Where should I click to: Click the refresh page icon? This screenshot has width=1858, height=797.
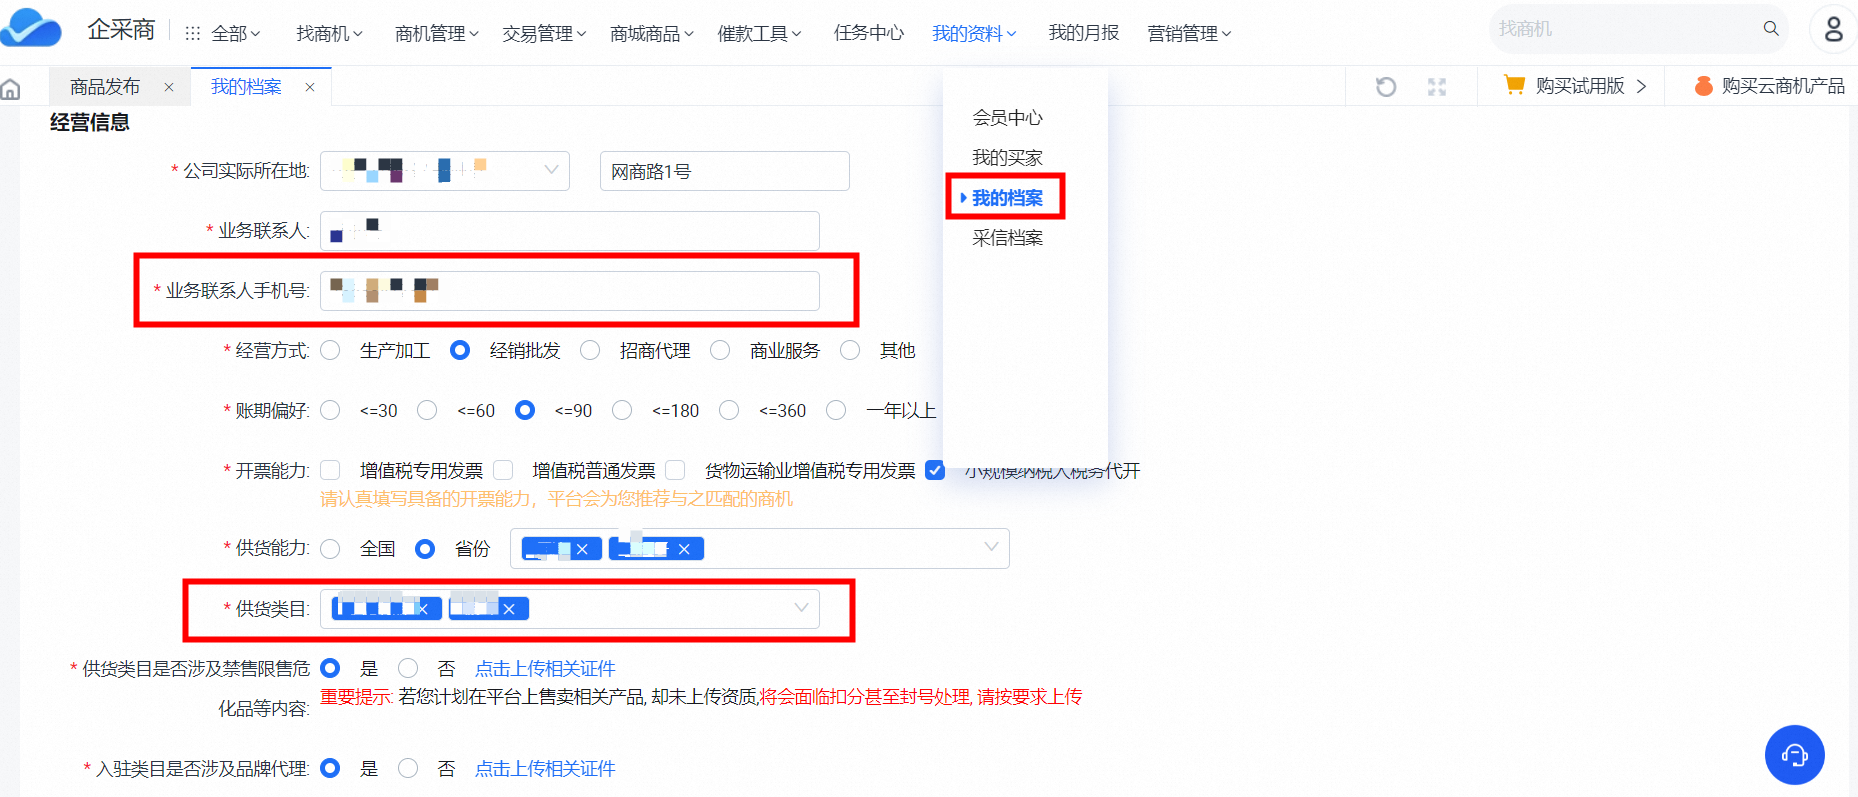tap(1386, 87)
